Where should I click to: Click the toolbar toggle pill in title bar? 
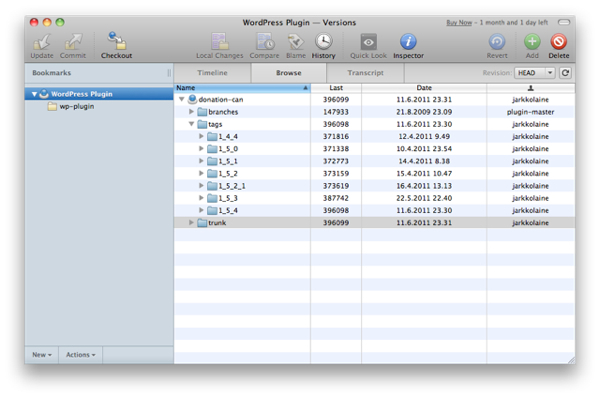point(564,22)
